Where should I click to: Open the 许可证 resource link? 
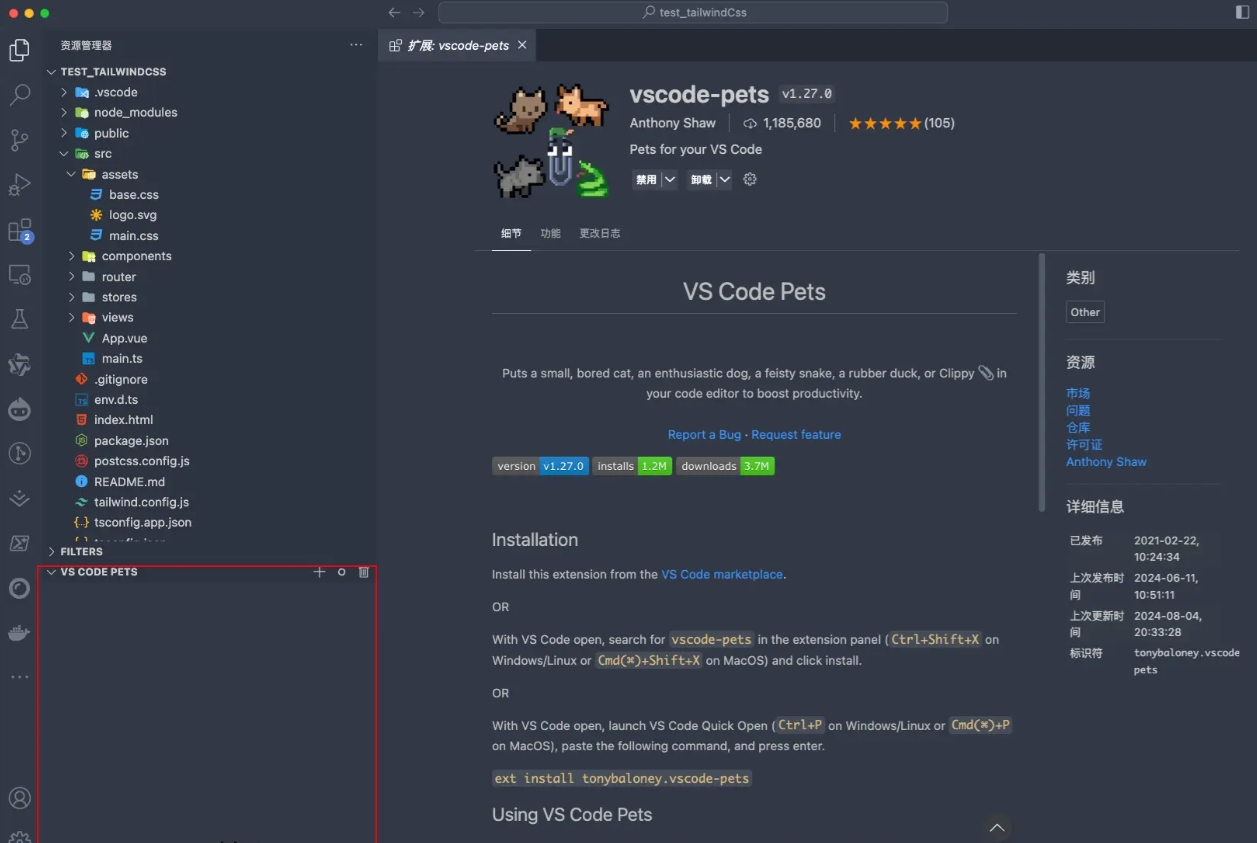tap(1084, 445)
